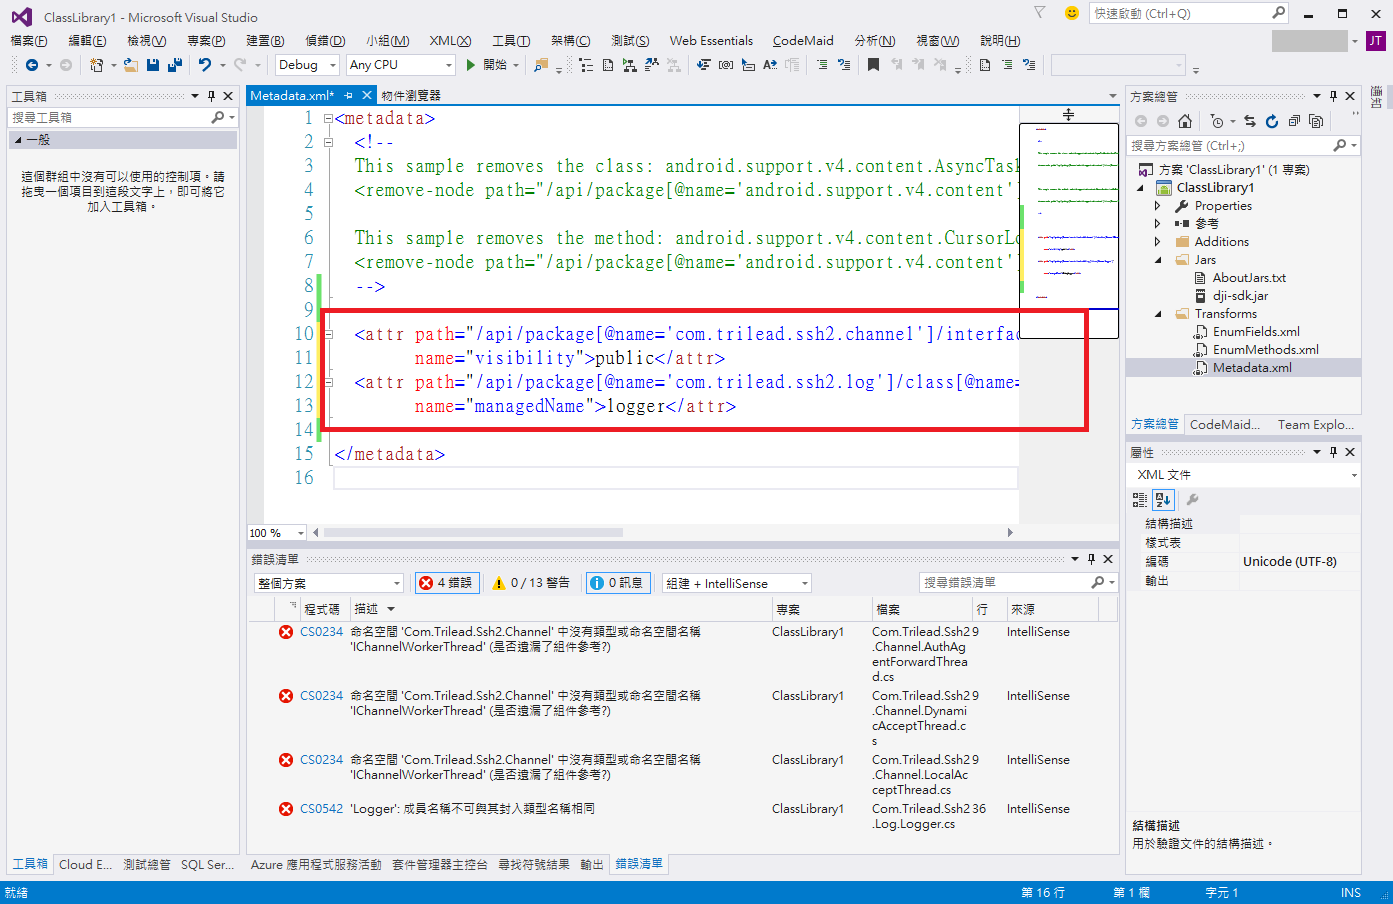Click the Navigate Backward arrow icon
This screenshot has width=1393, height=904.
[32, 65]
